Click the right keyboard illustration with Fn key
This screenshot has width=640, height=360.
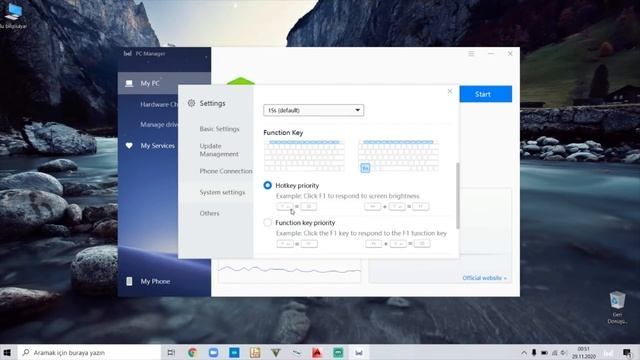click(x=398, y=156)
